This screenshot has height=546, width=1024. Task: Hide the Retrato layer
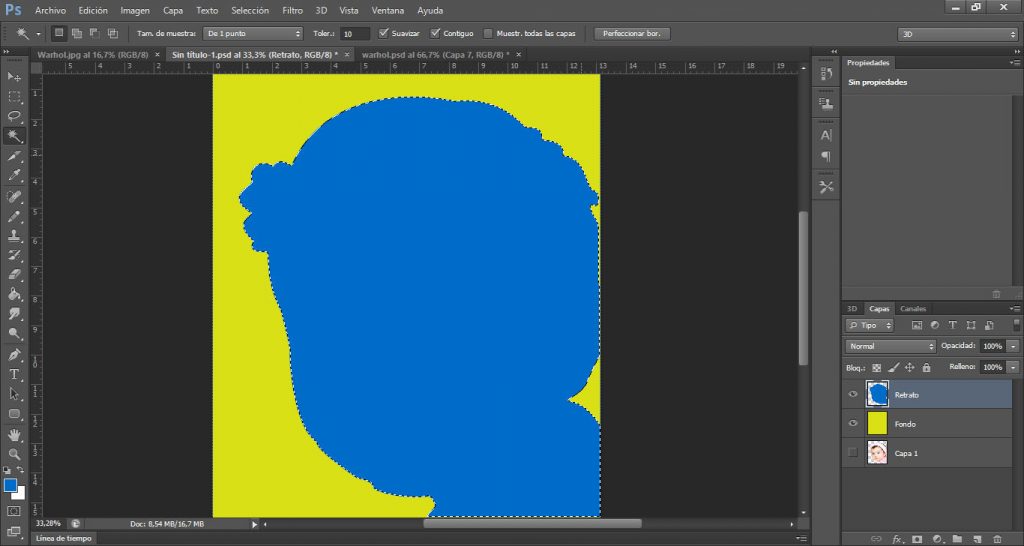pos(853,395)
